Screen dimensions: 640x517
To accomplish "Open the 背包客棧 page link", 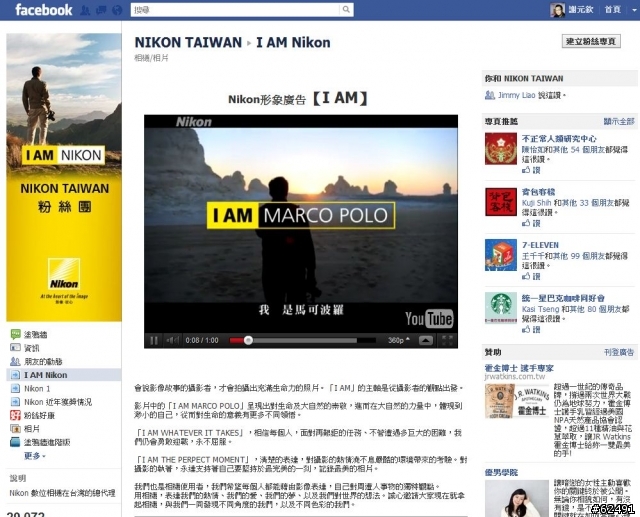I will click(538, 192).
